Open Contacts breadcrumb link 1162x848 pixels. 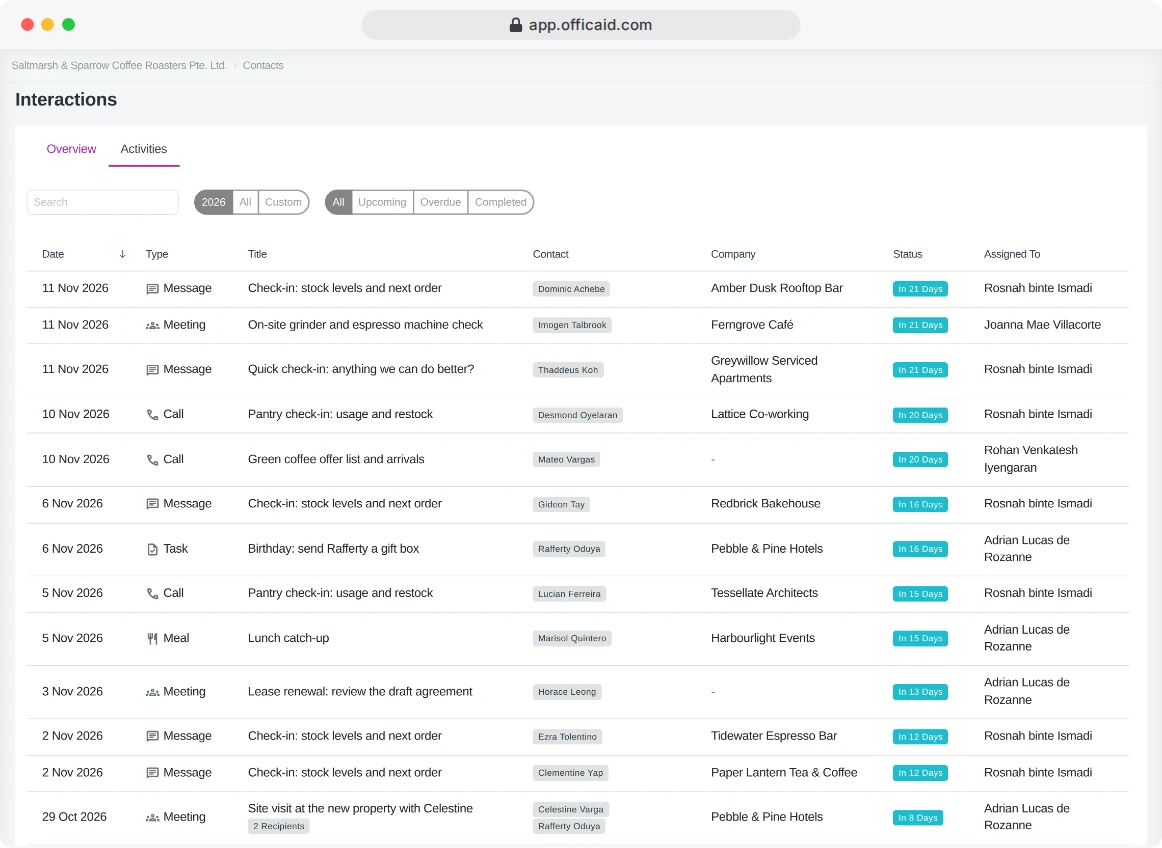coord(263,65)
